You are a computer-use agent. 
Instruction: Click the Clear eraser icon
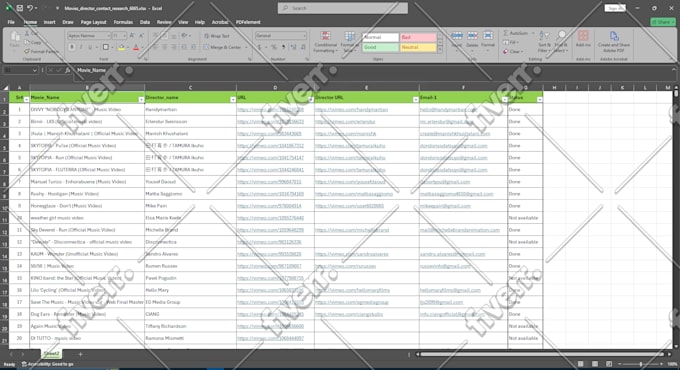(506, 52)
